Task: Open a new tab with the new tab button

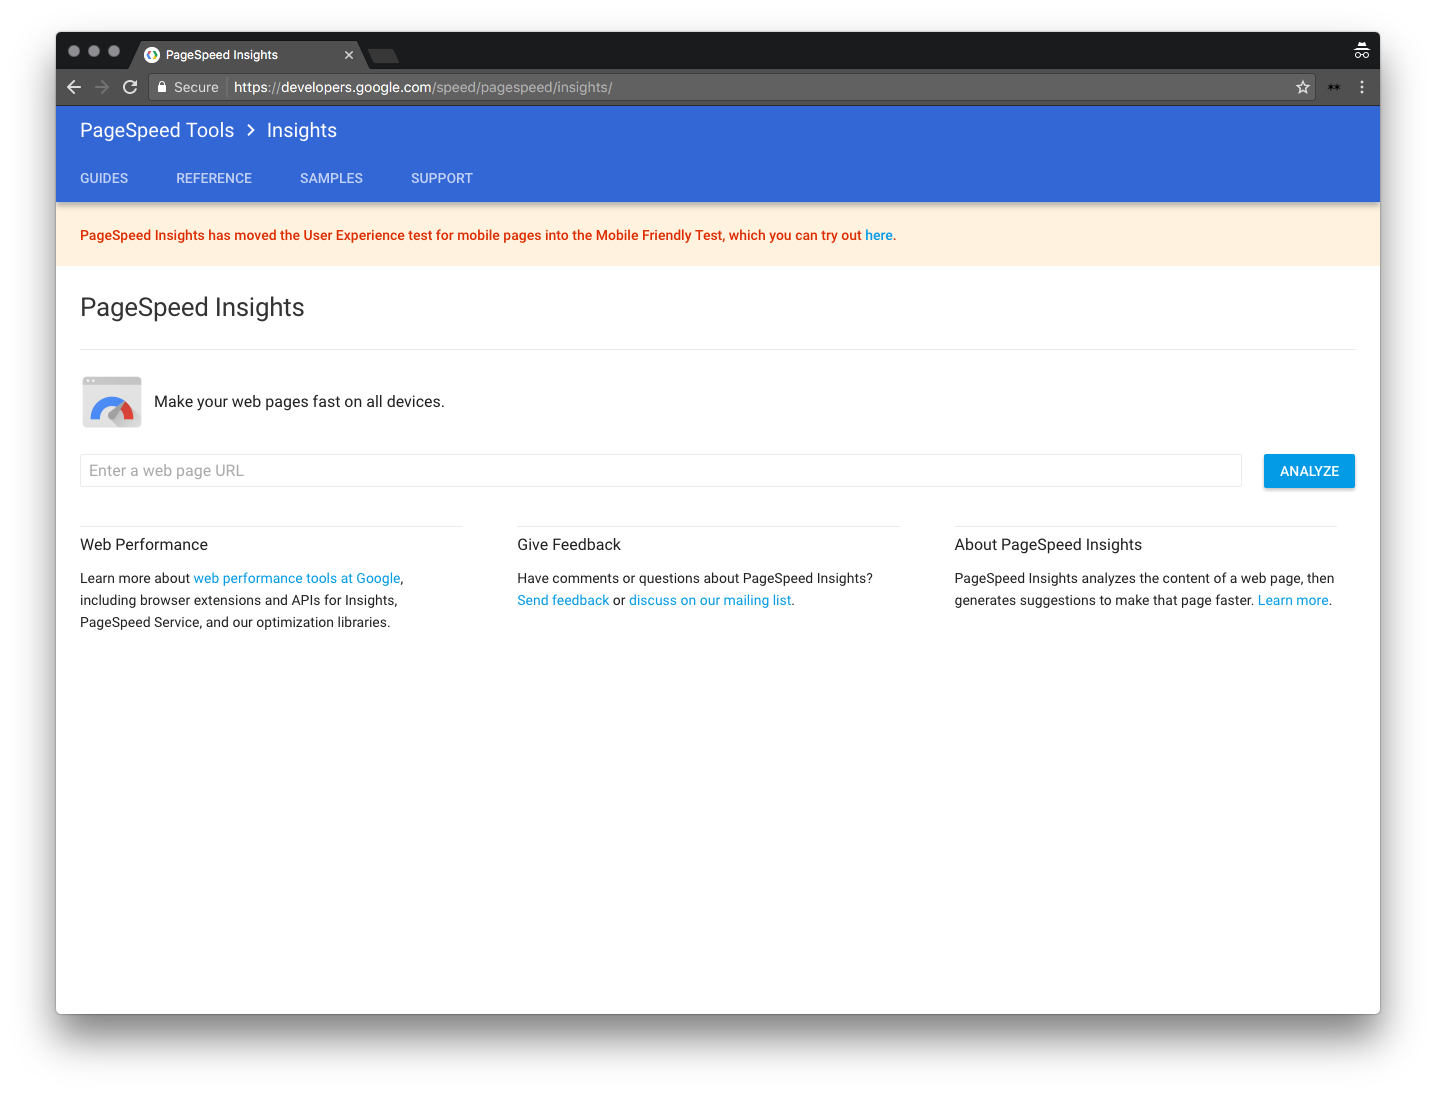Action: [383, 55]
